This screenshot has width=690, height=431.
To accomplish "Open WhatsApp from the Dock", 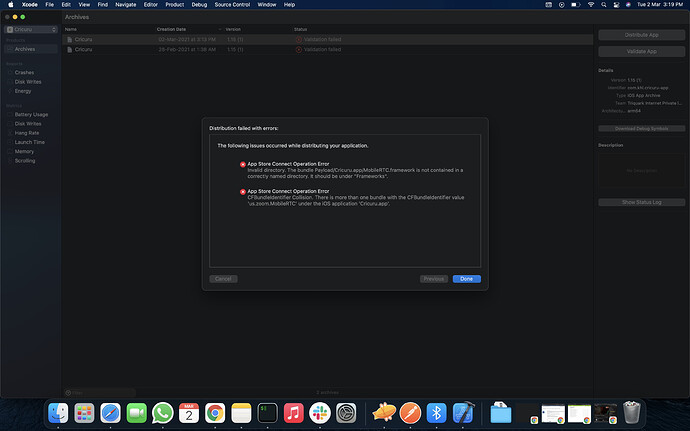I will (162, 413).
